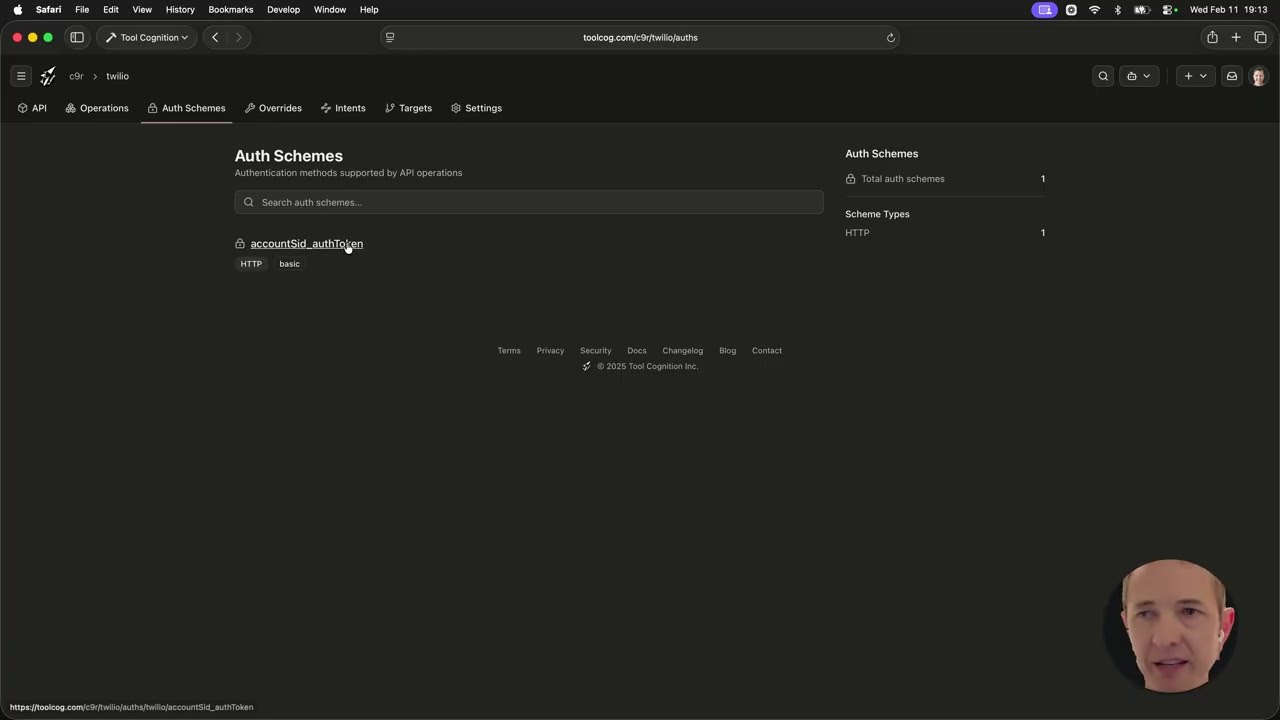Open the Docs footer link
The height and width of the screenshot is (720, 1280).
[637, 351]
